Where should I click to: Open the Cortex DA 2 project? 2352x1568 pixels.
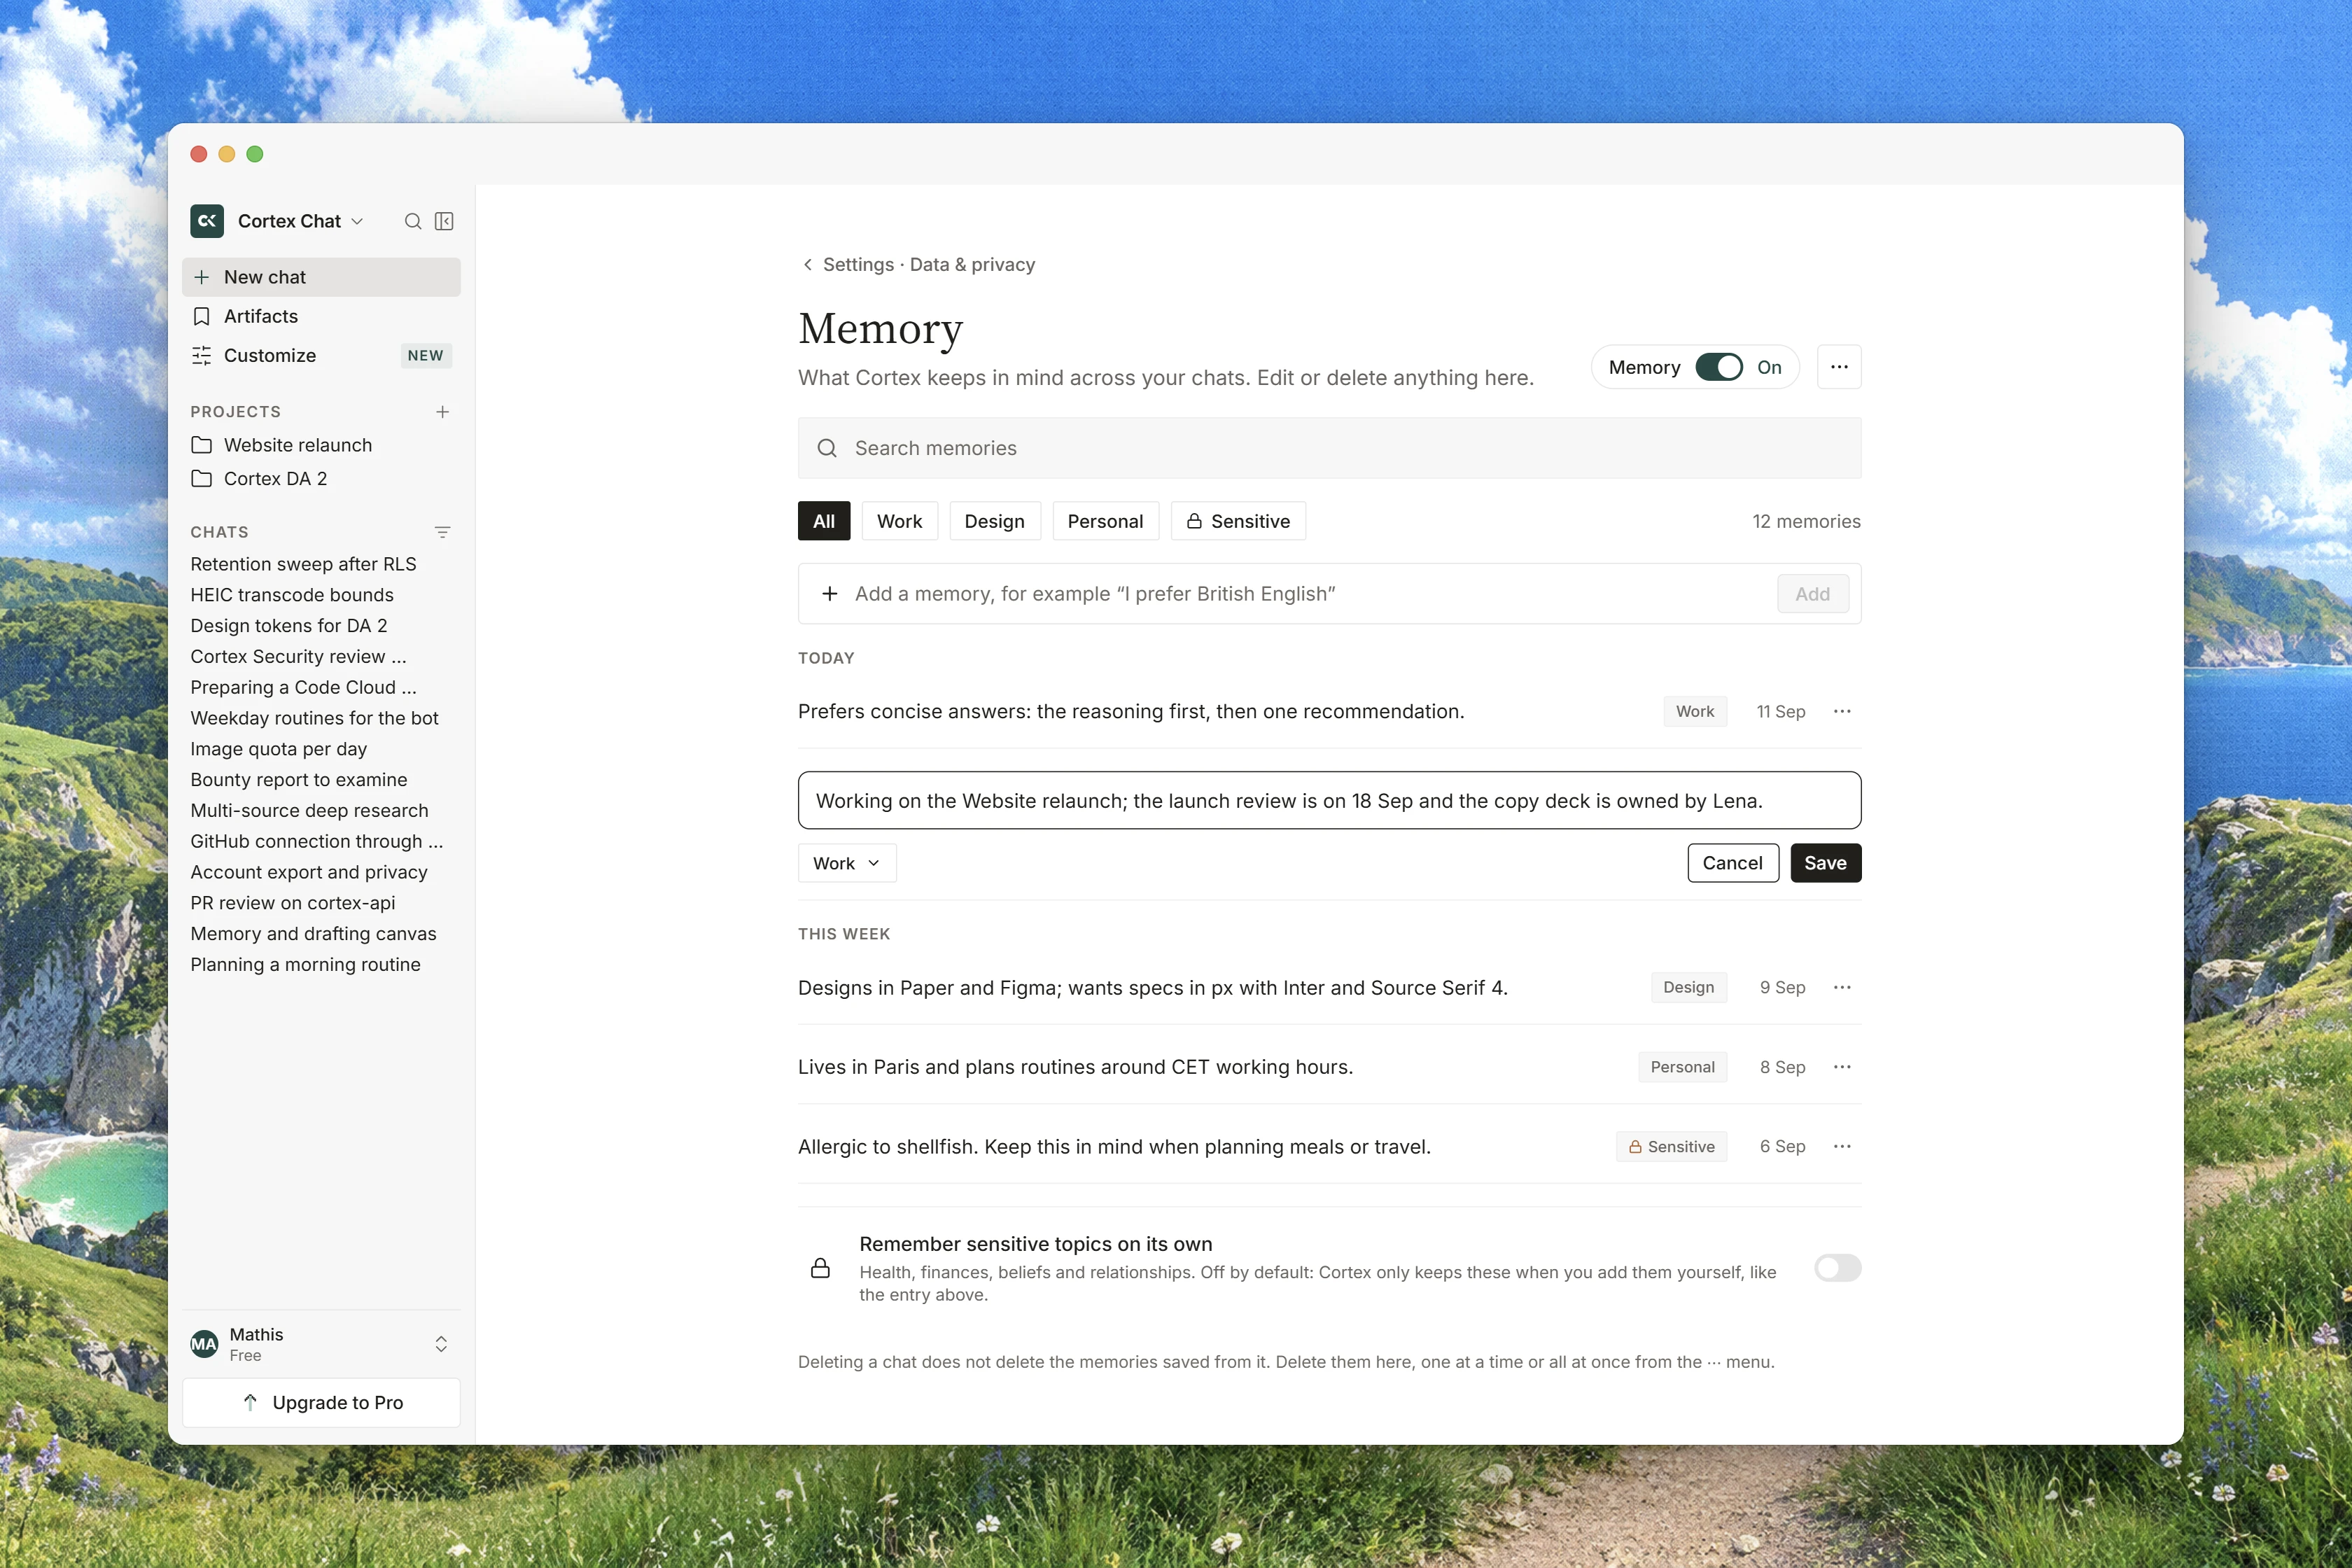321,479
